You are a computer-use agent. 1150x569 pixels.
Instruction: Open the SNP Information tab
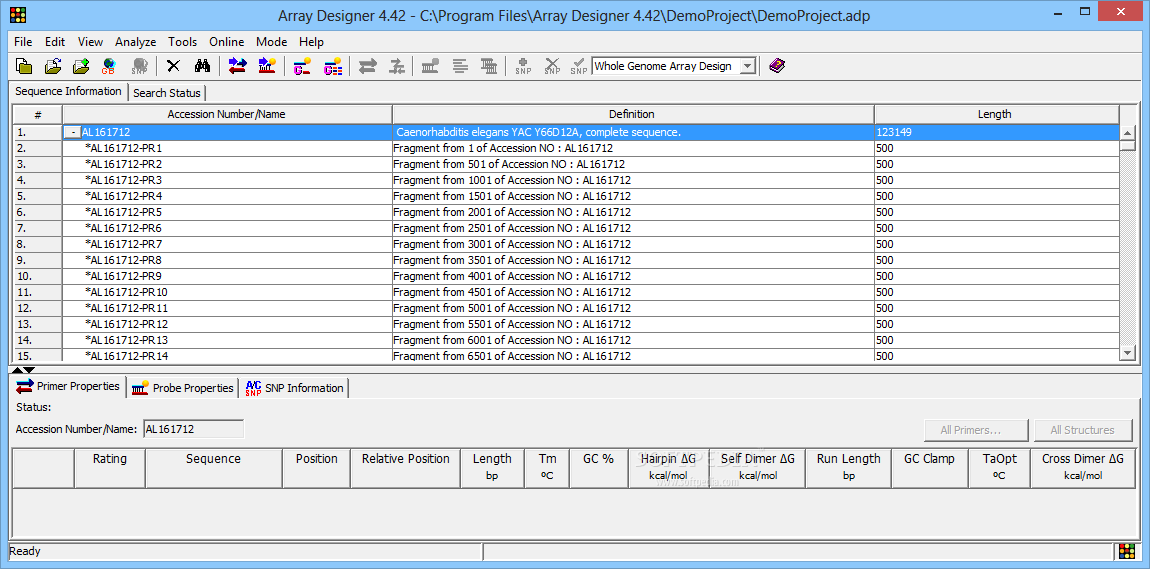point(295,388)
